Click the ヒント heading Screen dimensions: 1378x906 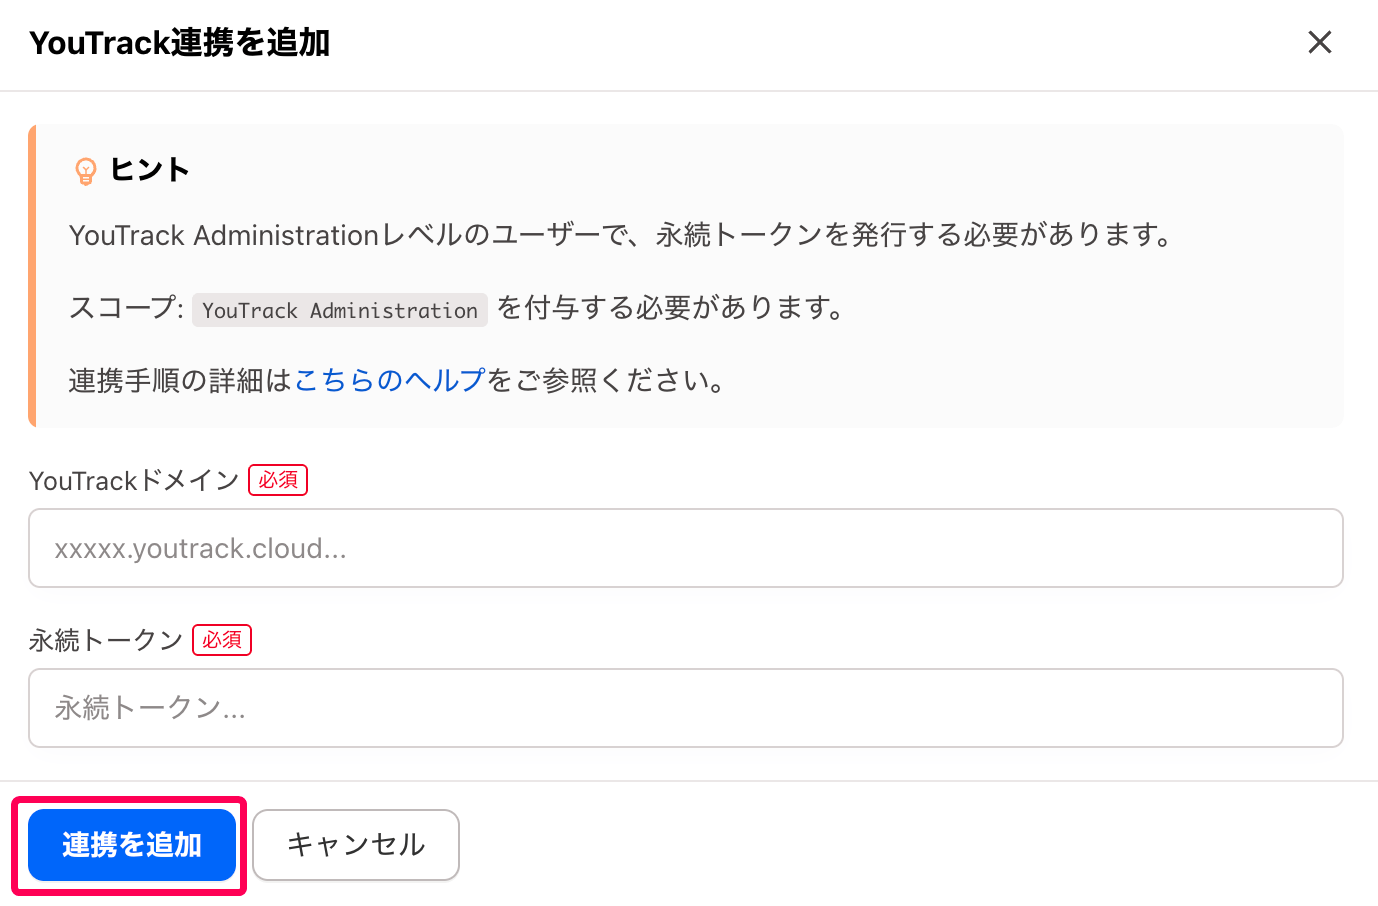click(x=150, y=170)
